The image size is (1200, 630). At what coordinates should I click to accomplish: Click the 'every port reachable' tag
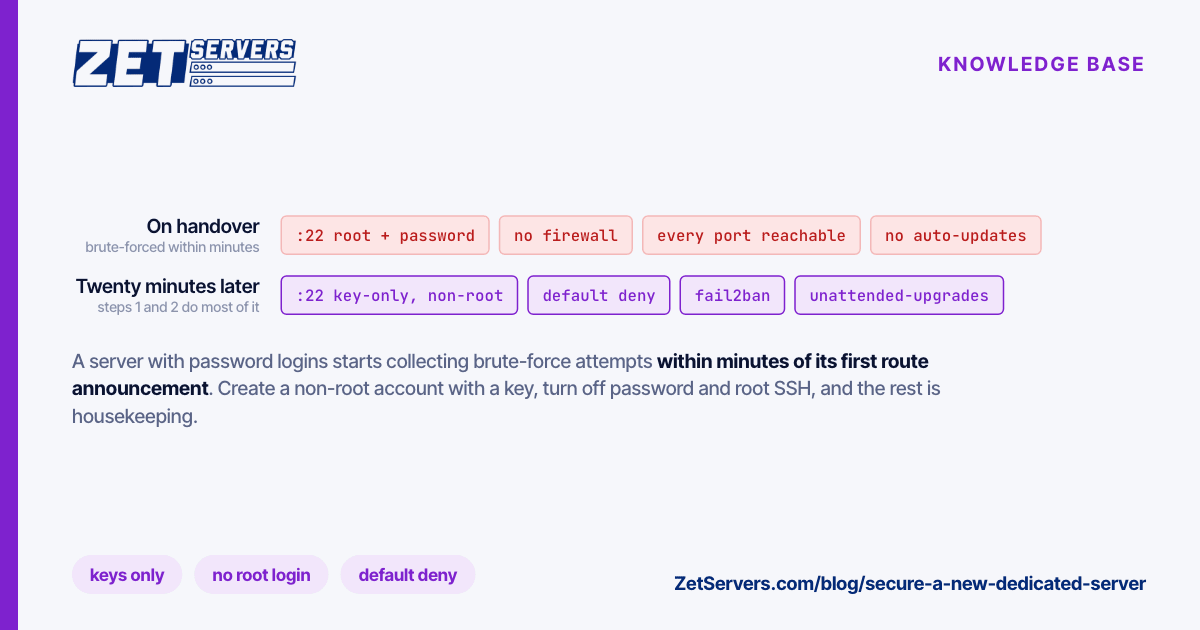tap(751, 235)
